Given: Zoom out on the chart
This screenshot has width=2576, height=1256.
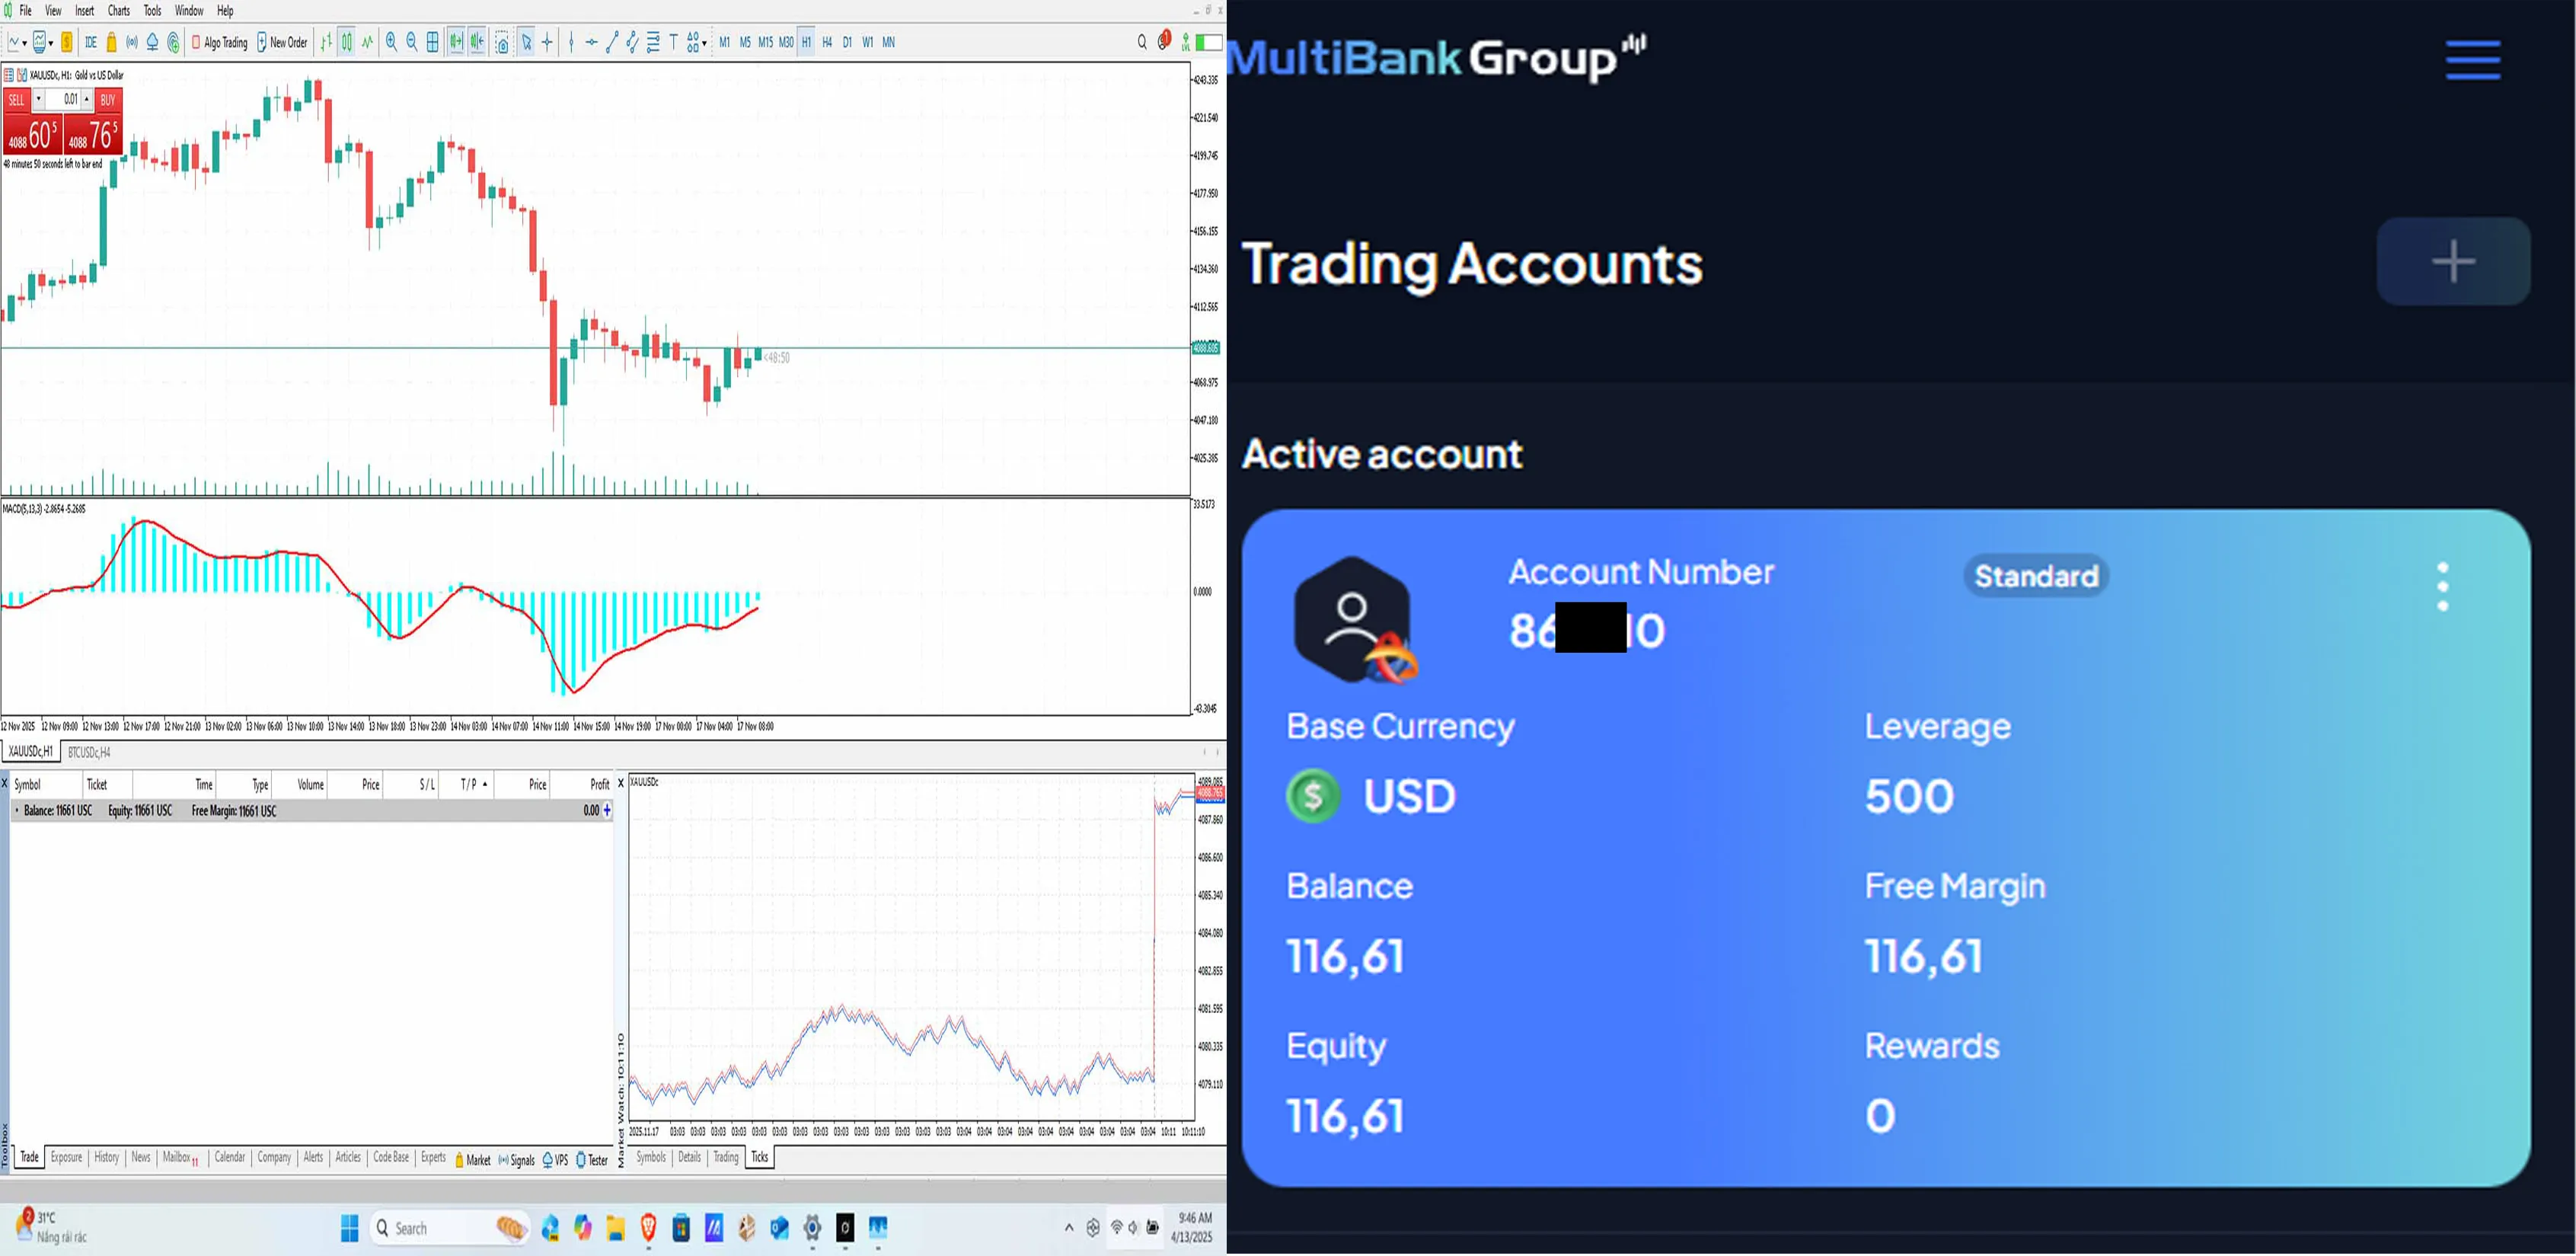Looking at the screenshot, I should (x=412, y=42).
